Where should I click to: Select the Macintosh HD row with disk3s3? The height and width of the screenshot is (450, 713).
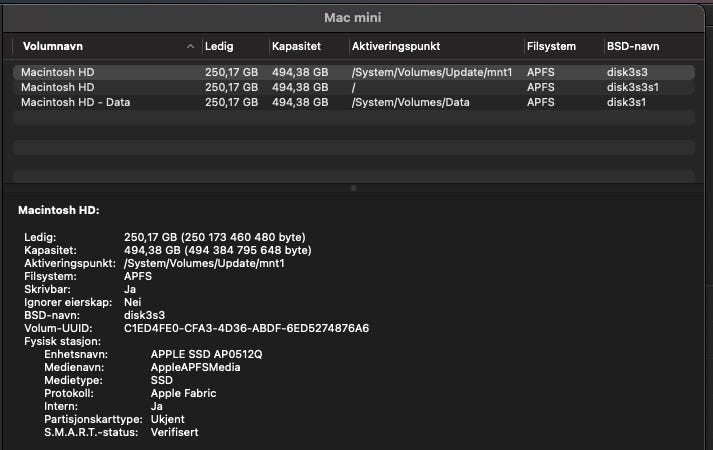[60, 72]
